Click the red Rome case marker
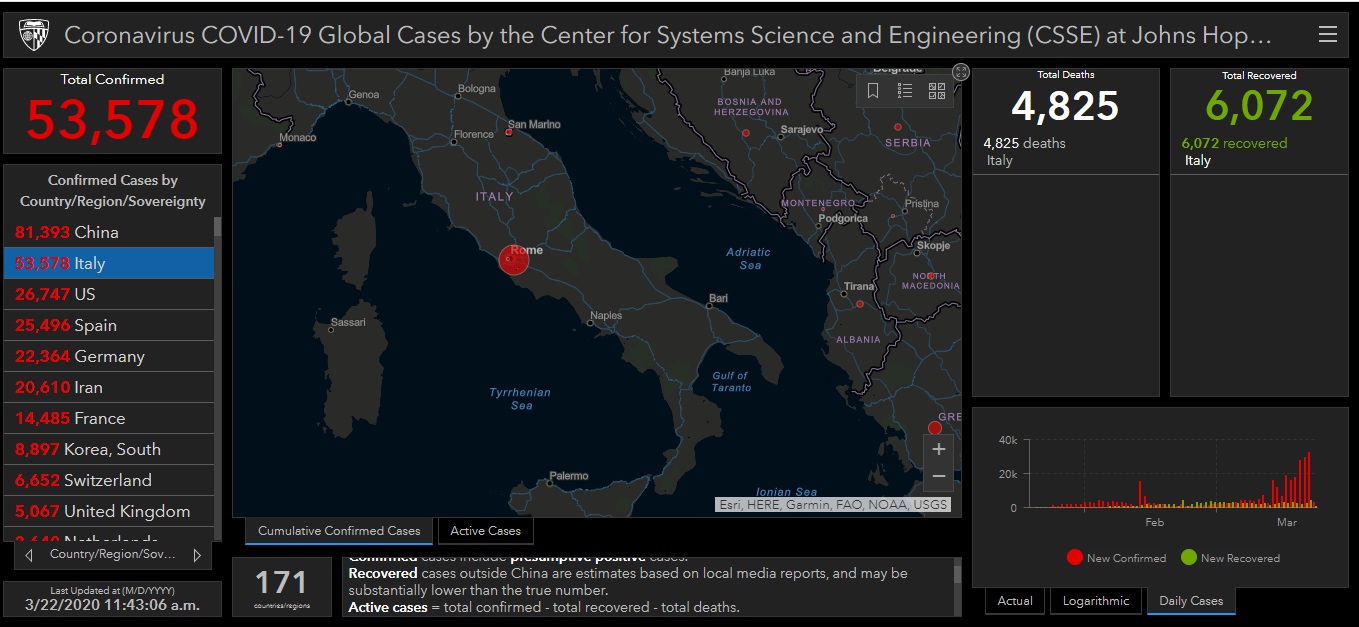 pos(514,260)
